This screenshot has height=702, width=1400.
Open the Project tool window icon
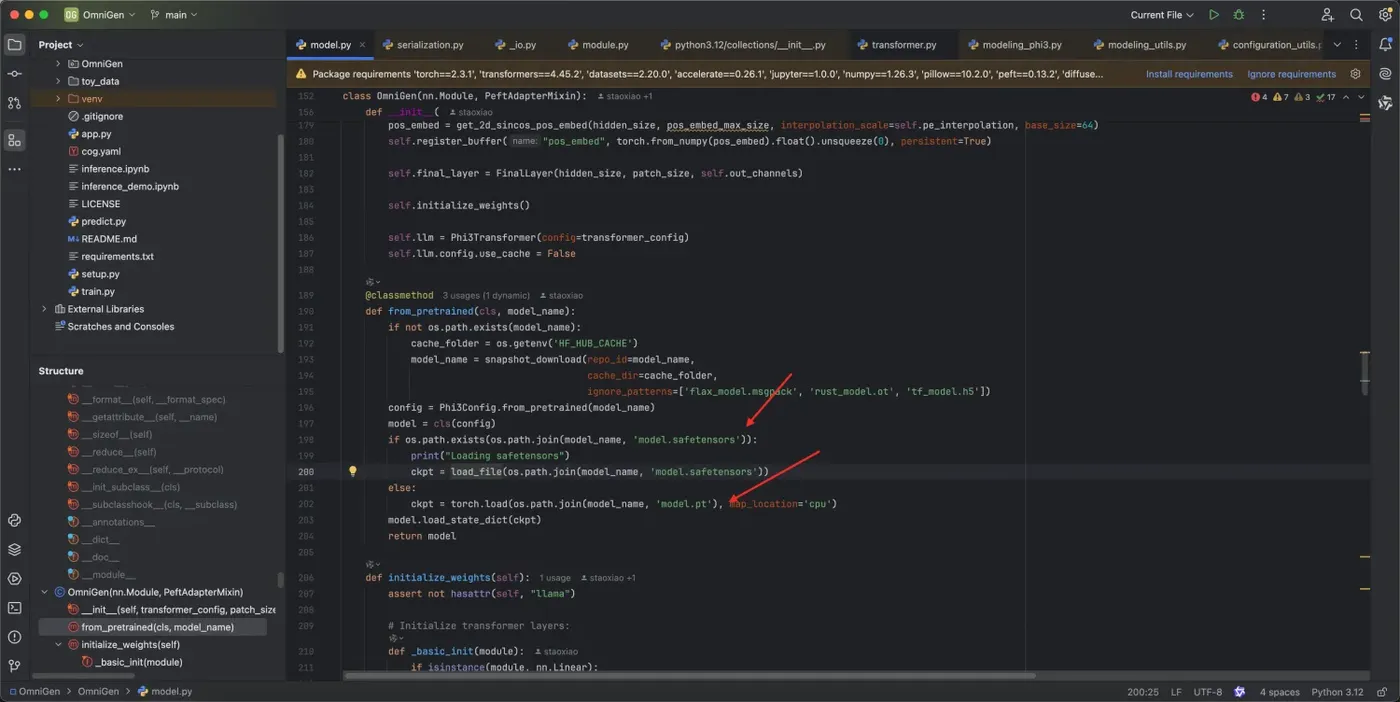pos(14,45)
